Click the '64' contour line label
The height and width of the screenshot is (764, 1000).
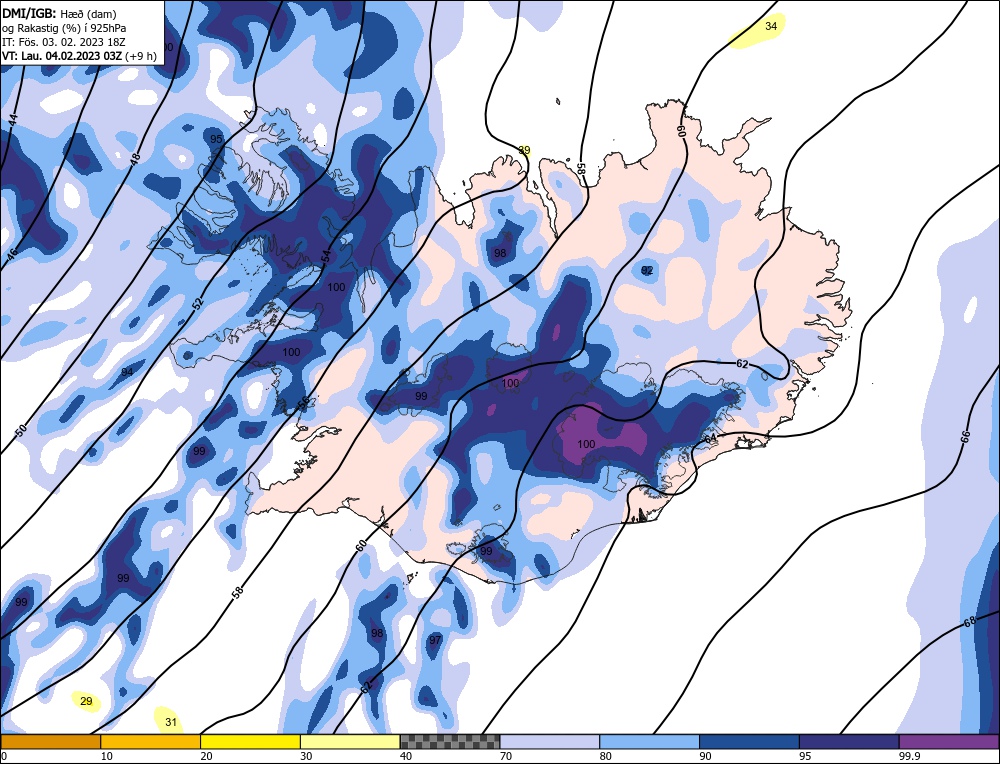pyautogui.click(x=710, y=439)
